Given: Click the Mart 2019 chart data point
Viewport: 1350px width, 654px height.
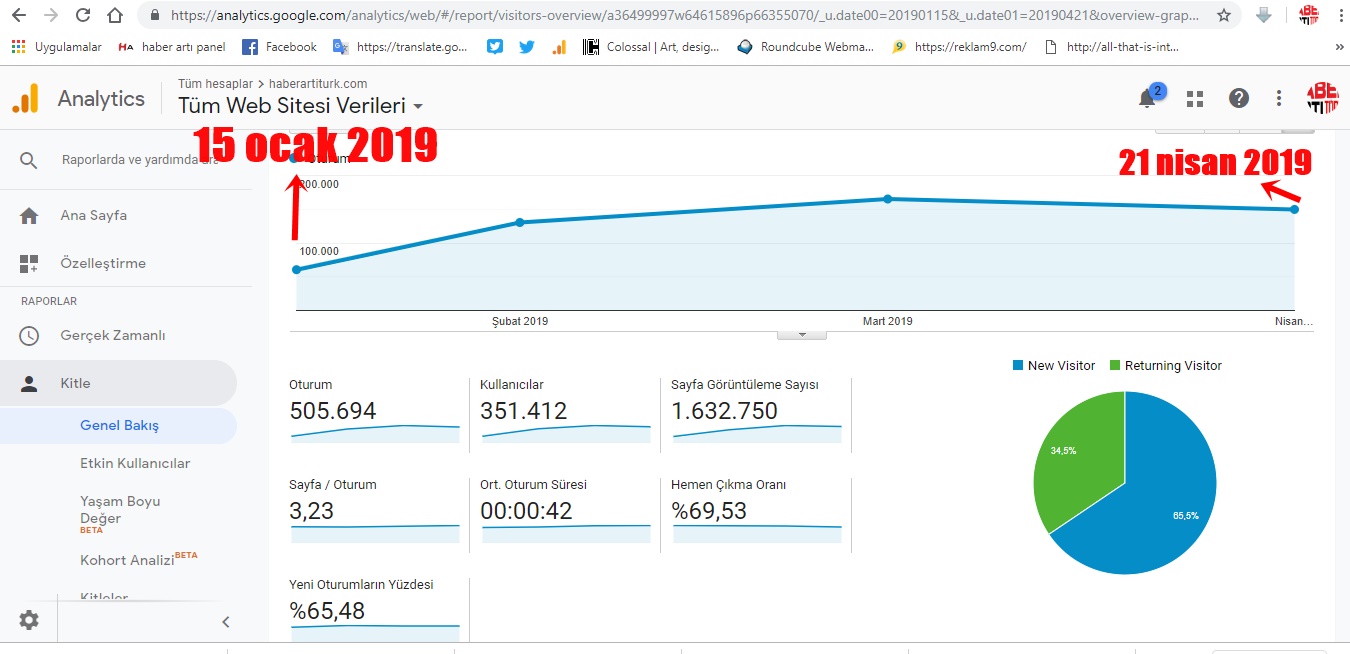Looking at the screenshot, I should point(887,199).
